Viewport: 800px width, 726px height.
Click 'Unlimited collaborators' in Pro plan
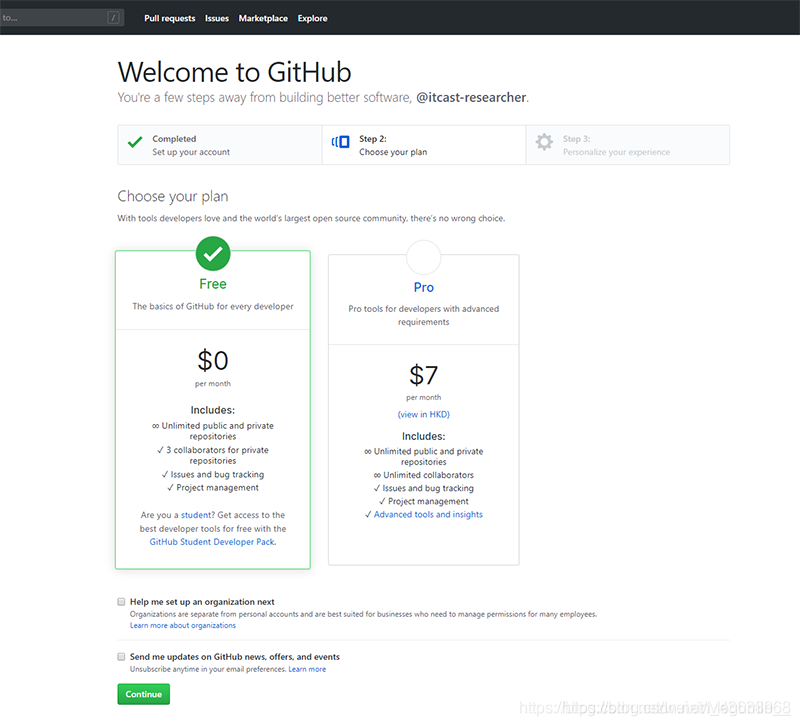click(423, 475)
